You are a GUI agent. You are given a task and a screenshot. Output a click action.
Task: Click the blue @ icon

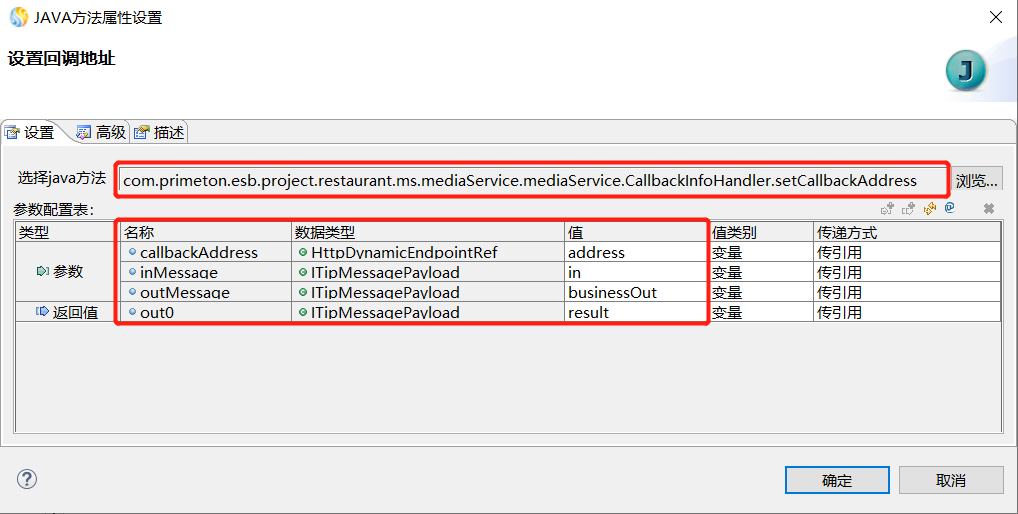(x=949, y=208)
